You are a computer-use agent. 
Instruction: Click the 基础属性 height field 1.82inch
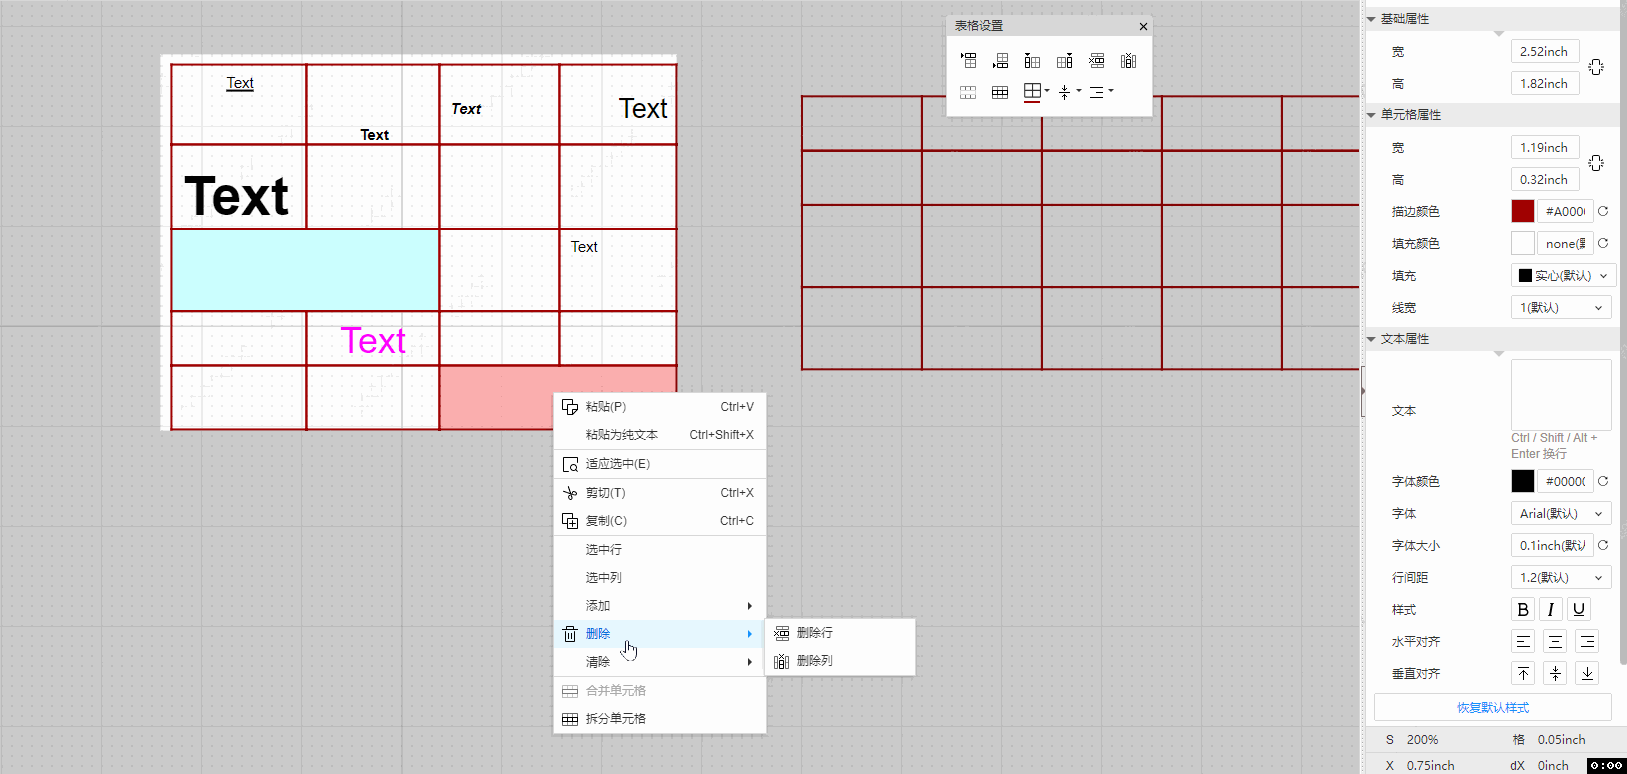pyautogui.click(x=1545, y=83)
